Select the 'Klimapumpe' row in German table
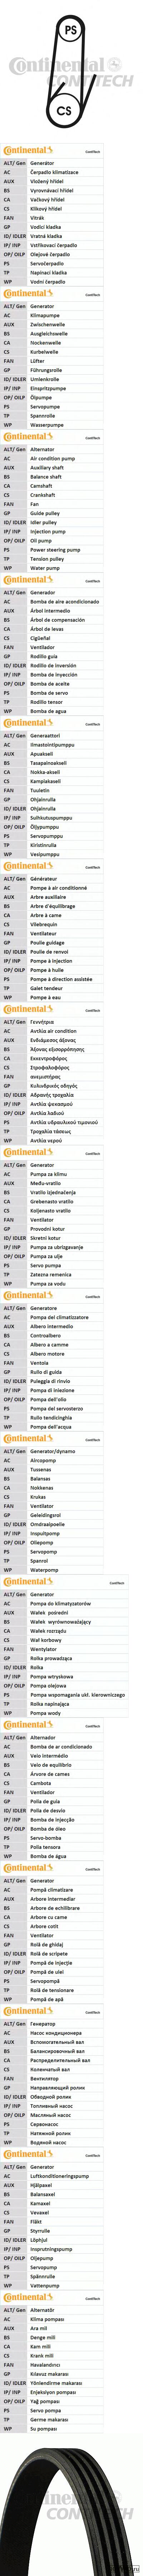 tap(71, 315)
